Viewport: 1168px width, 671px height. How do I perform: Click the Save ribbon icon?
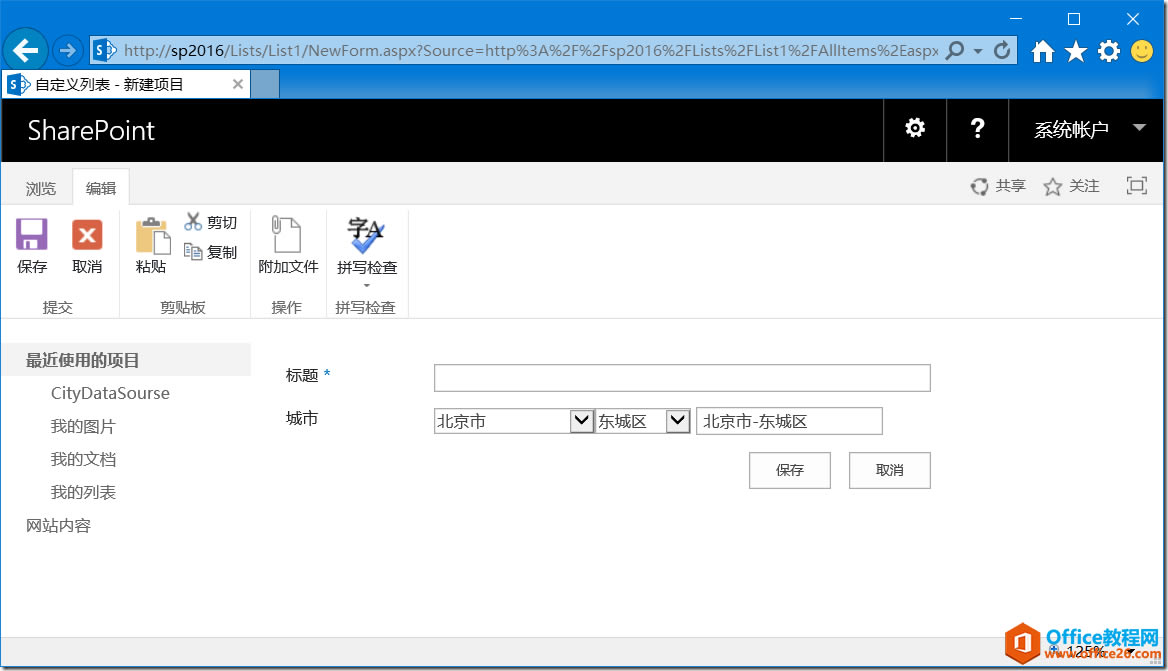[x=32, y=236]
